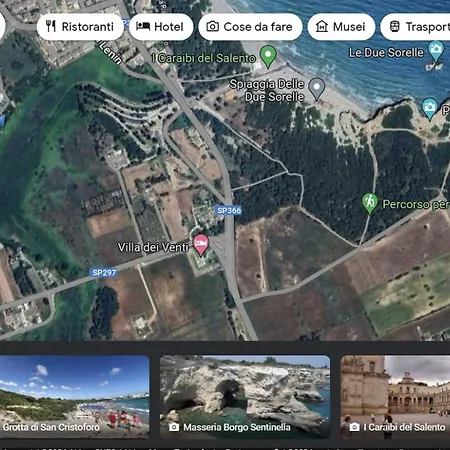Image resolution: width=450 pixels, height=450 pixels.
Task: Select the SP297 road badge
Action: click(104, 273)
